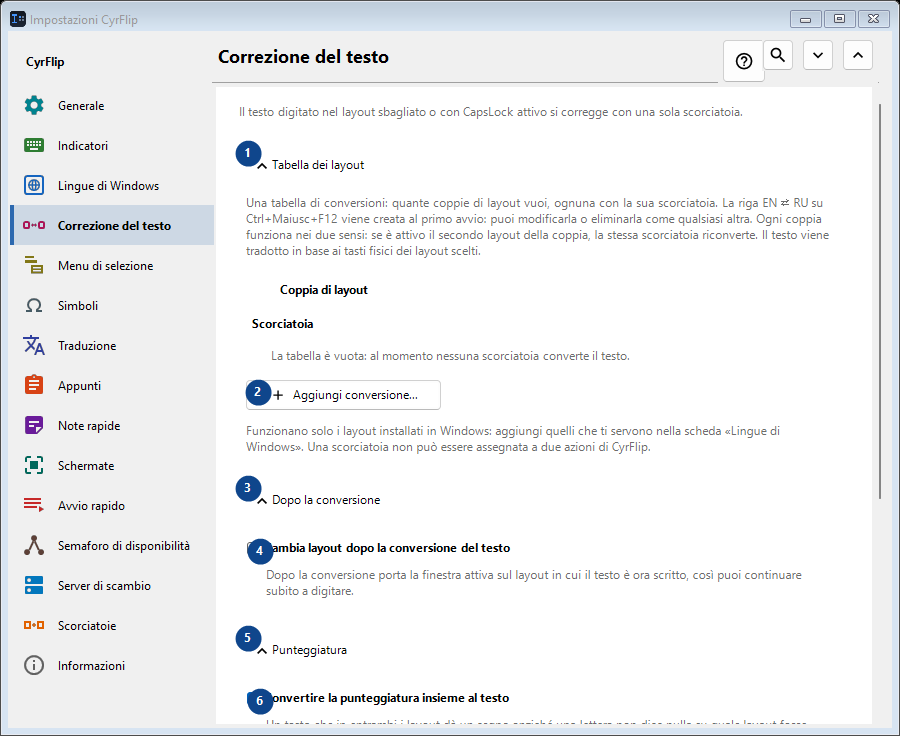This screenshot has width=900, height=736.
Task: Click the Semaforo di disponibilità icon
Action: coord(34,545)
